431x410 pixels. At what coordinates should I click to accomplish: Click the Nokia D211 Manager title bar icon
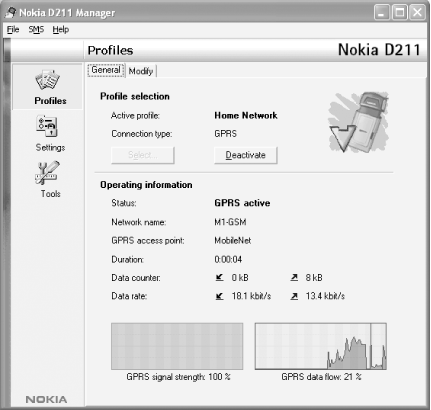11,13
